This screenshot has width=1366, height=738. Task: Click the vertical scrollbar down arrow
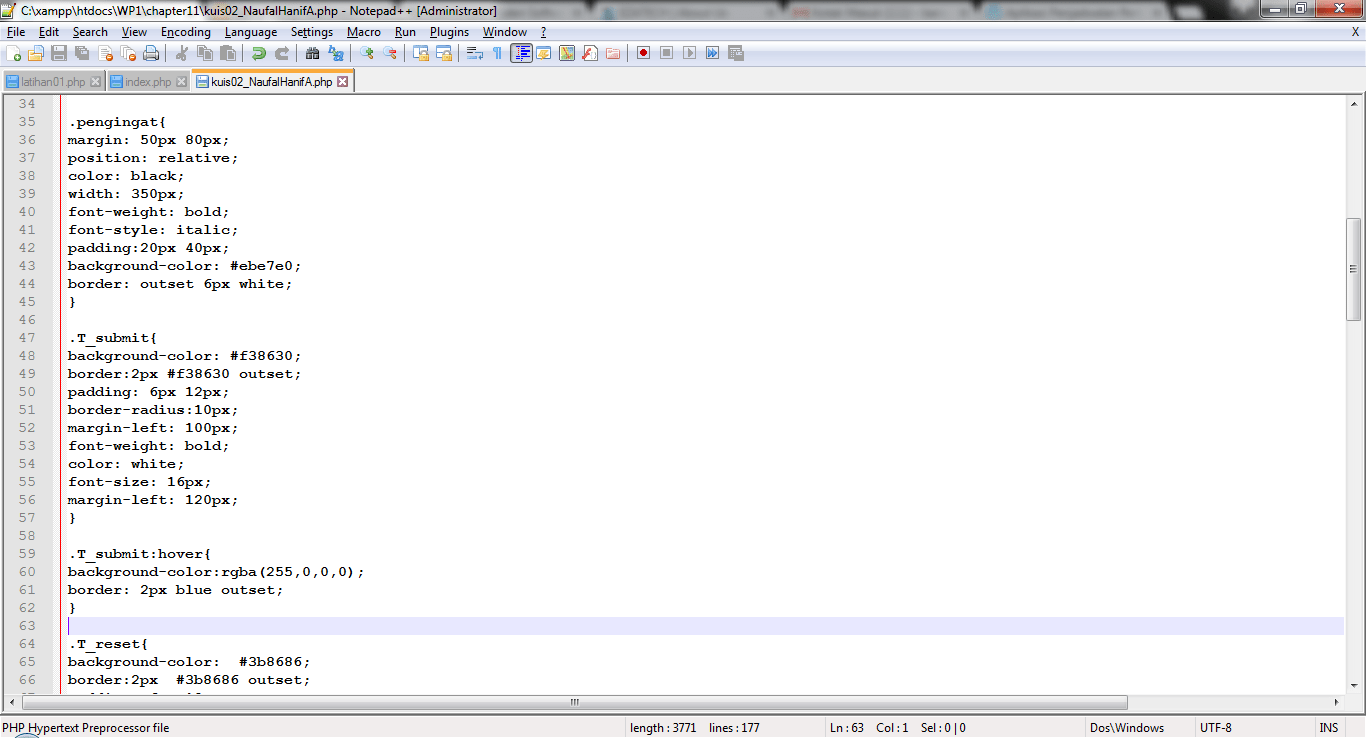1354,686
